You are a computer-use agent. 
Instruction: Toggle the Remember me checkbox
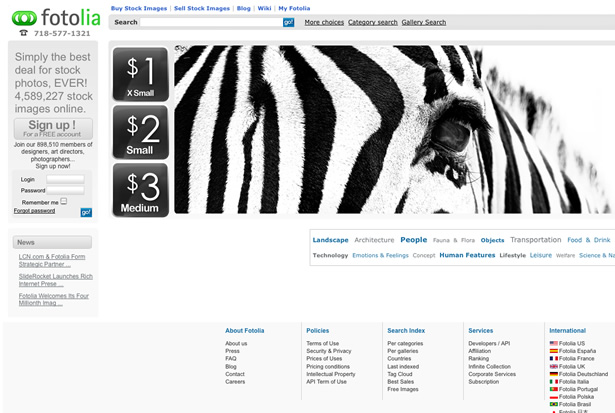click(x=64, y=201)
